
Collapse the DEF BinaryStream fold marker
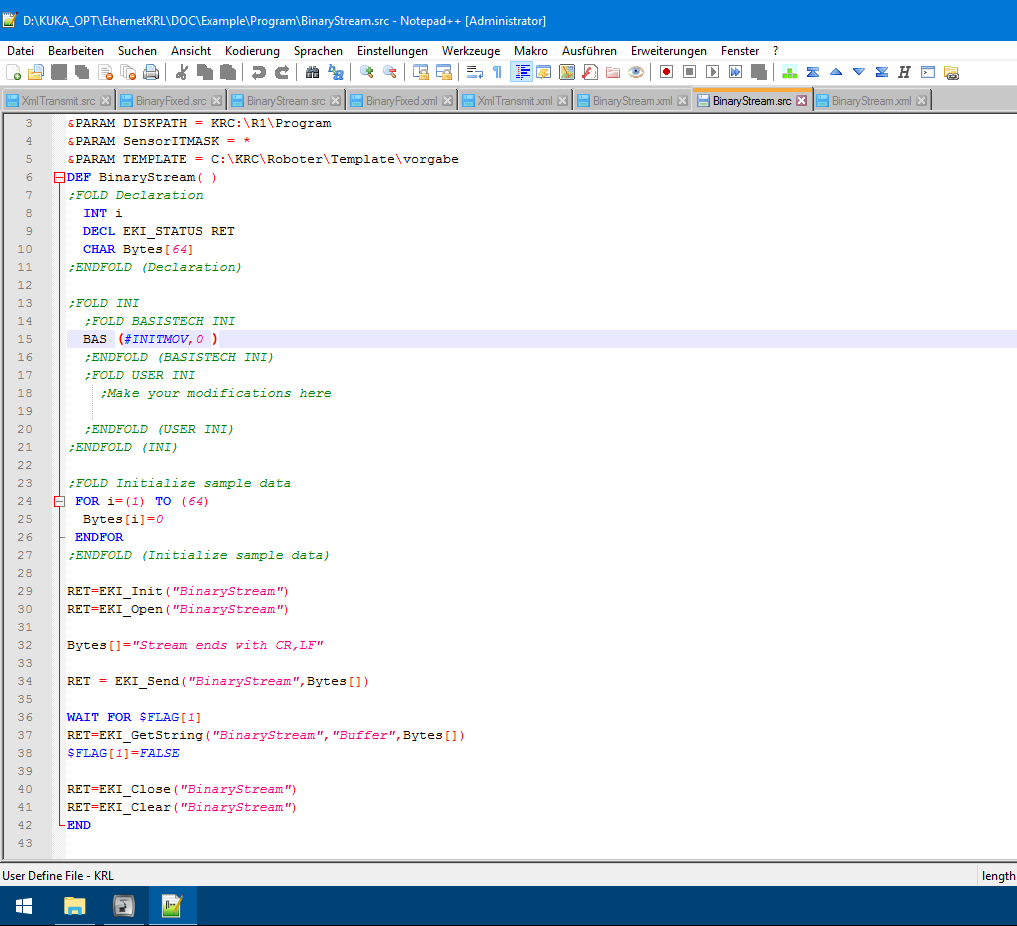(x=59, y=177)
